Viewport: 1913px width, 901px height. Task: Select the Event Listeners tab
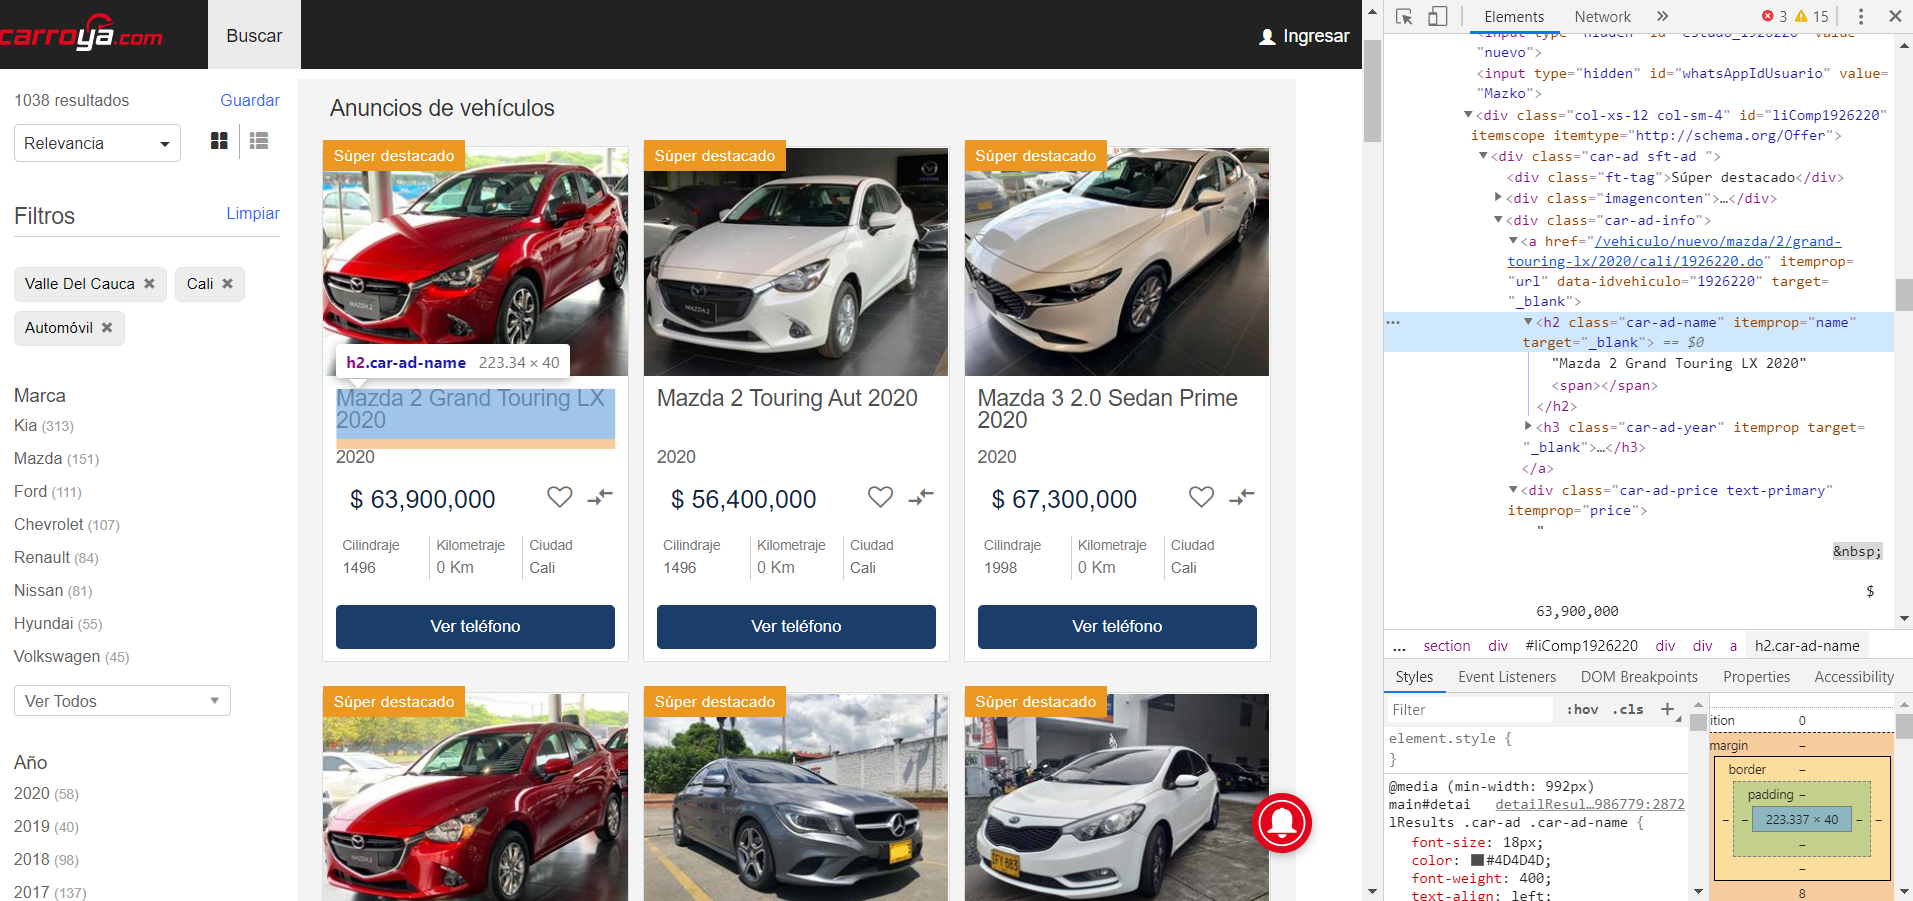tap(1507, 677)
